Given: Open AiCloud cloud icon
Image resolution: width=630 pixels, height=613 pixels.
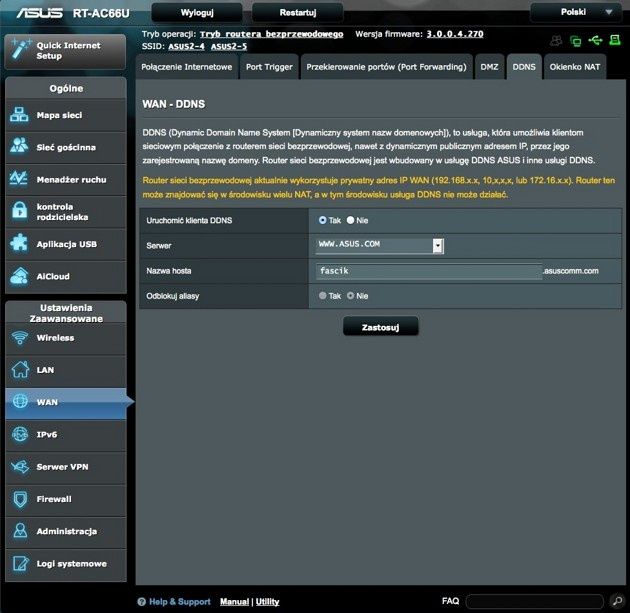Looking at the screenshot, I should 19,276.
